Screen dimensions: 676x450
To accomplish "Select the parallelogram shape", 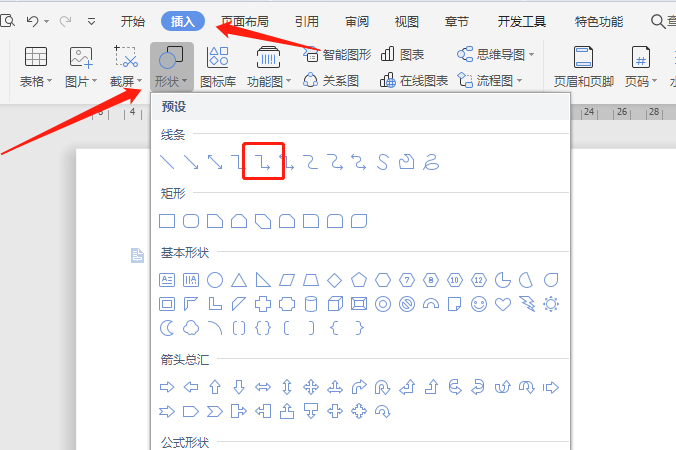I will point(287,280).
